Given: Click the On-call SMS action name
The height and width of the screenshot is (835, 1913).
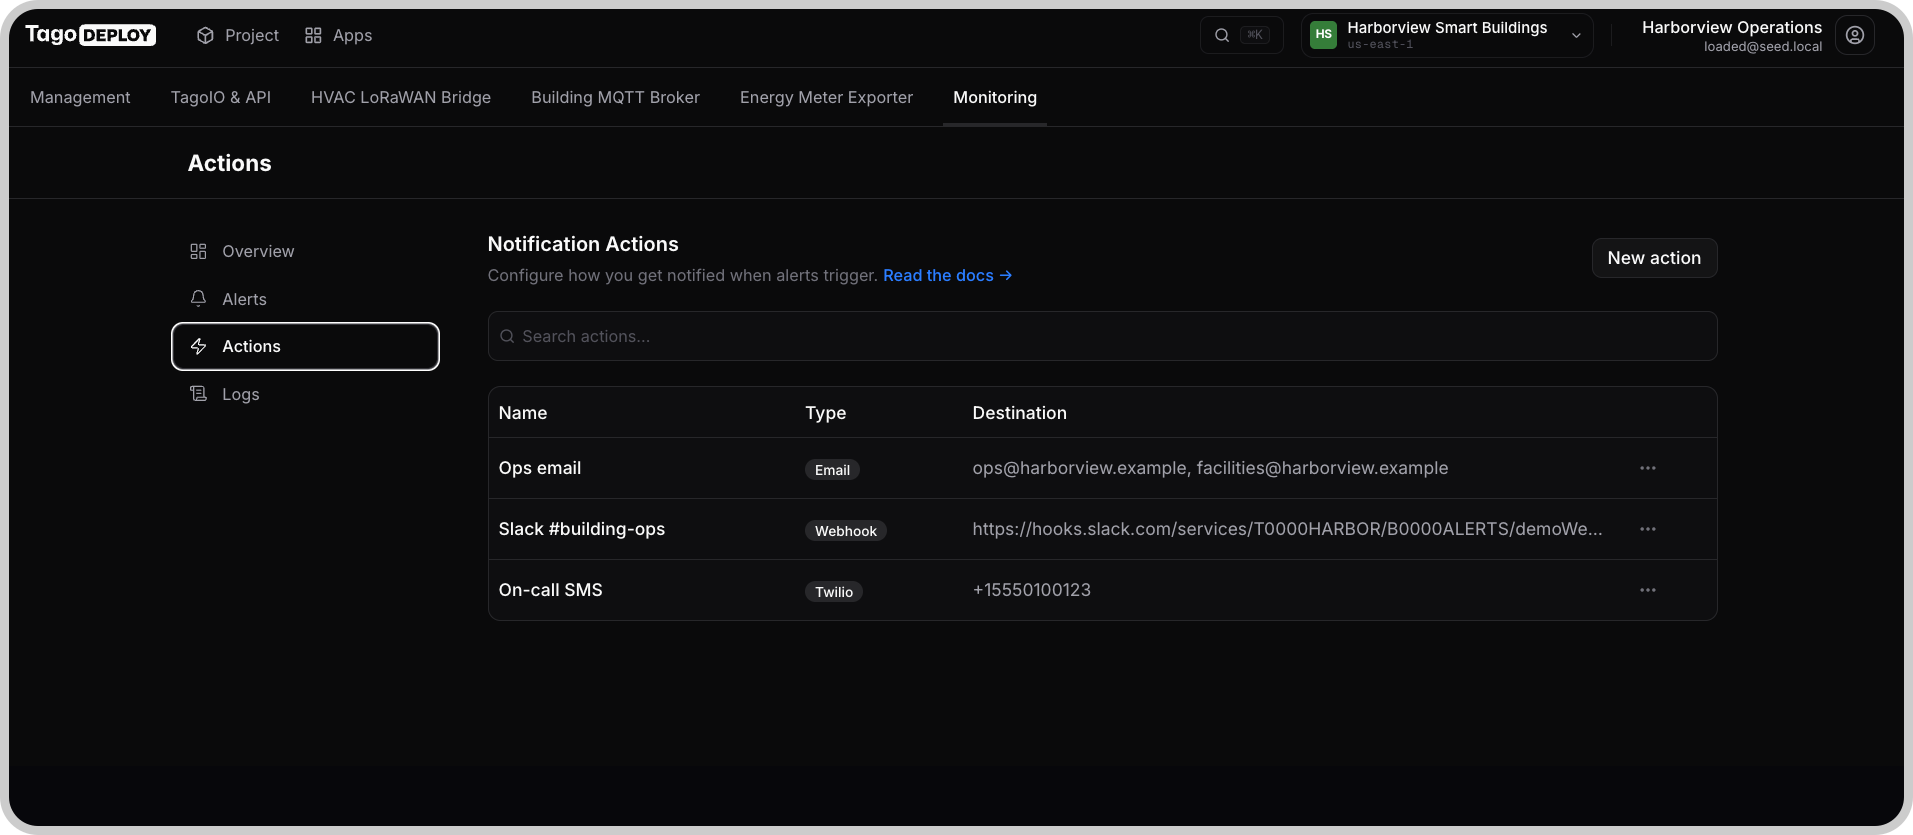Looking at the screenshot, I should click(551, 590).
